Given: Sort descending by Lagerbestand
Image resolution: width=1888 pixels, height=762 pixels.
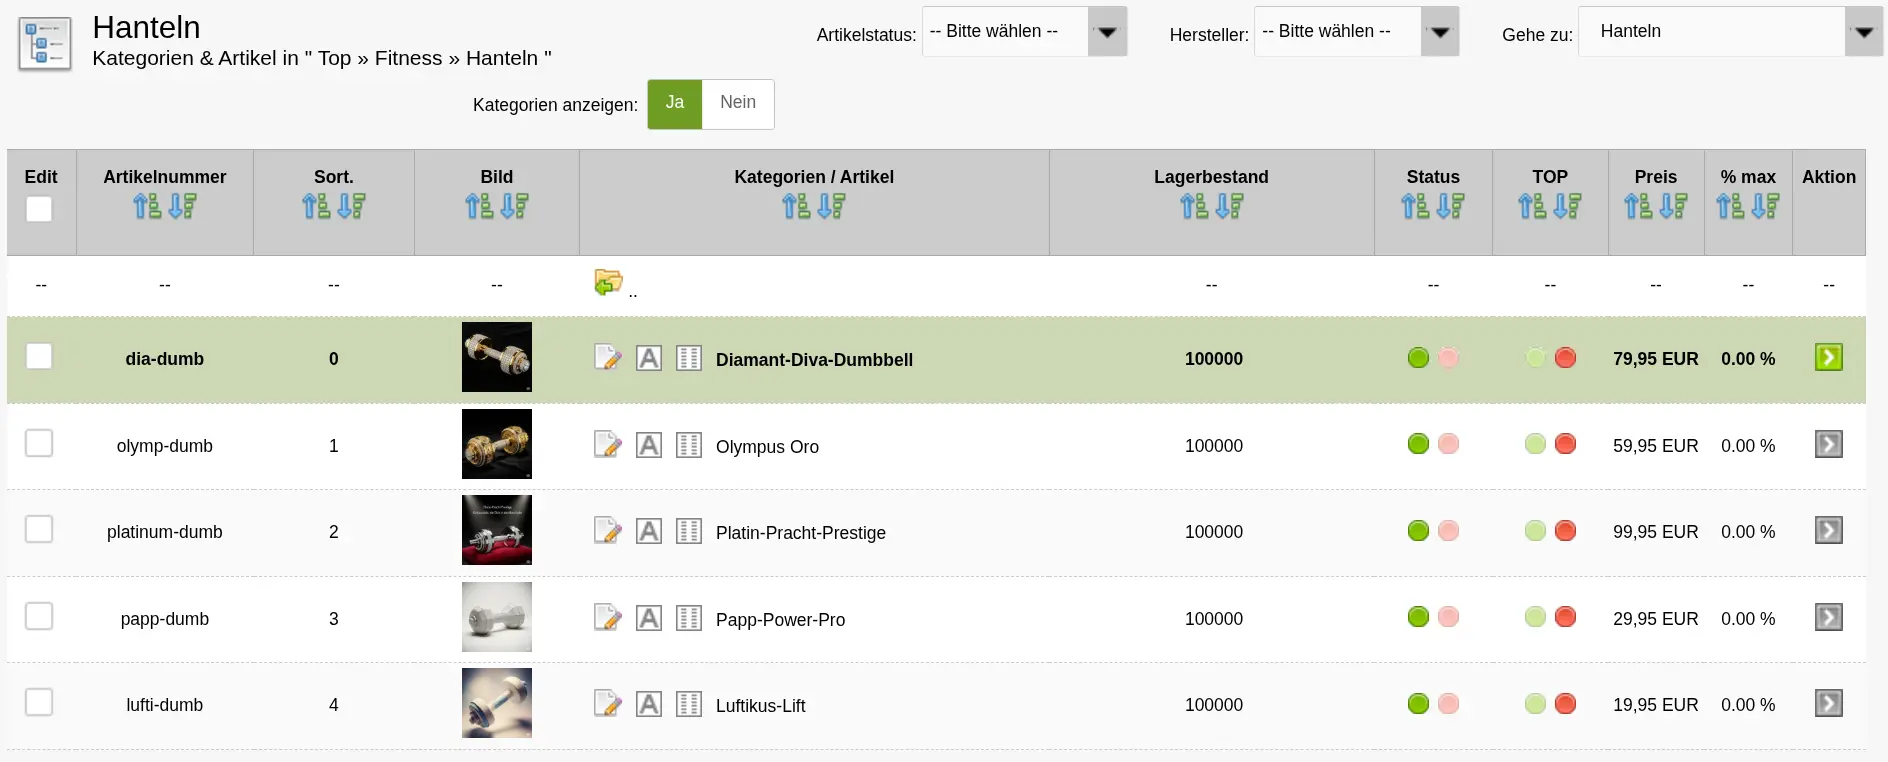Looking at the screenshot, I should [1229, 207].
